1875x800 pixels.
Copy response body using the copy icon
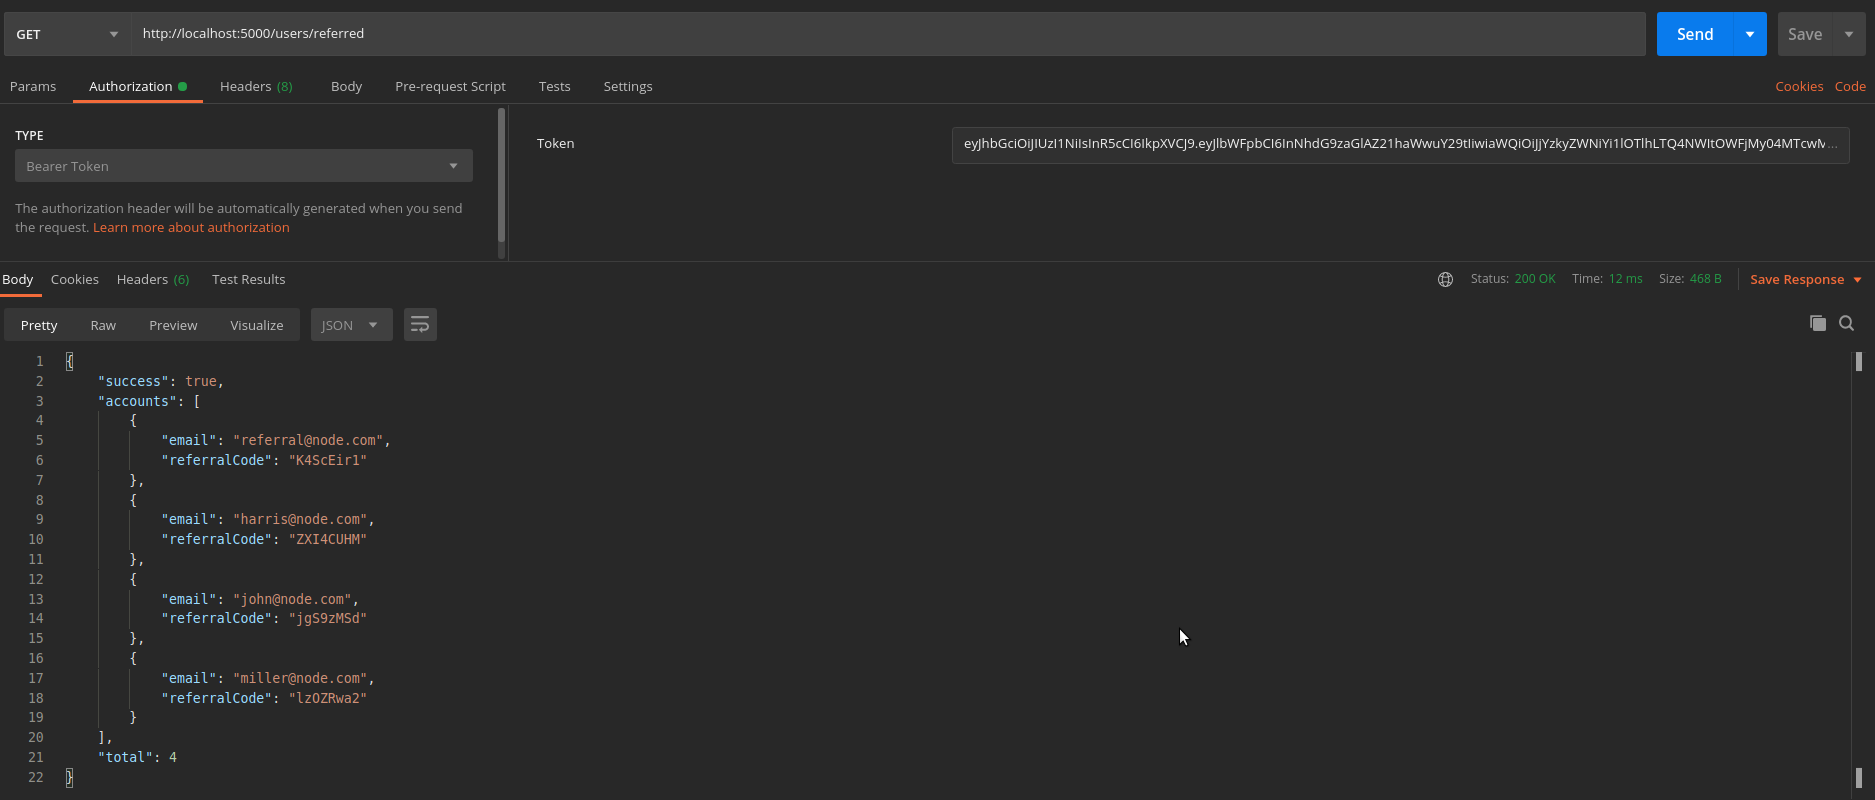pyautogui.click(x=1817, y=323)
